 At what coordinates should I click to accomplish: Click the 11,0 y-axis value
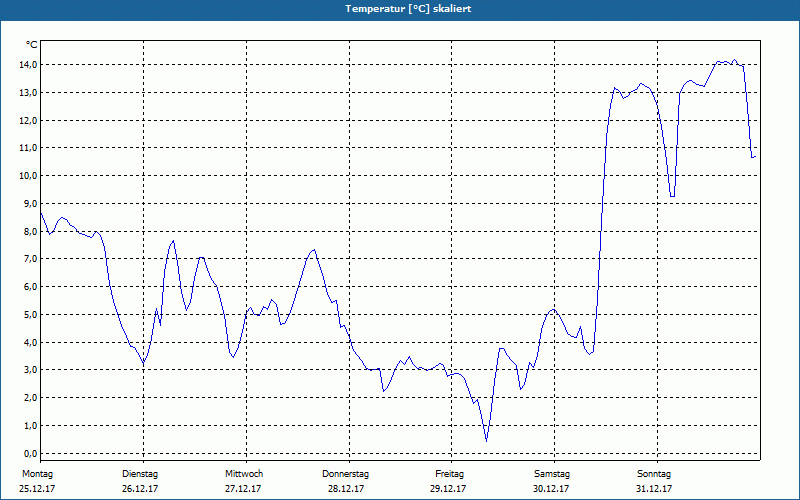point(29,148)
